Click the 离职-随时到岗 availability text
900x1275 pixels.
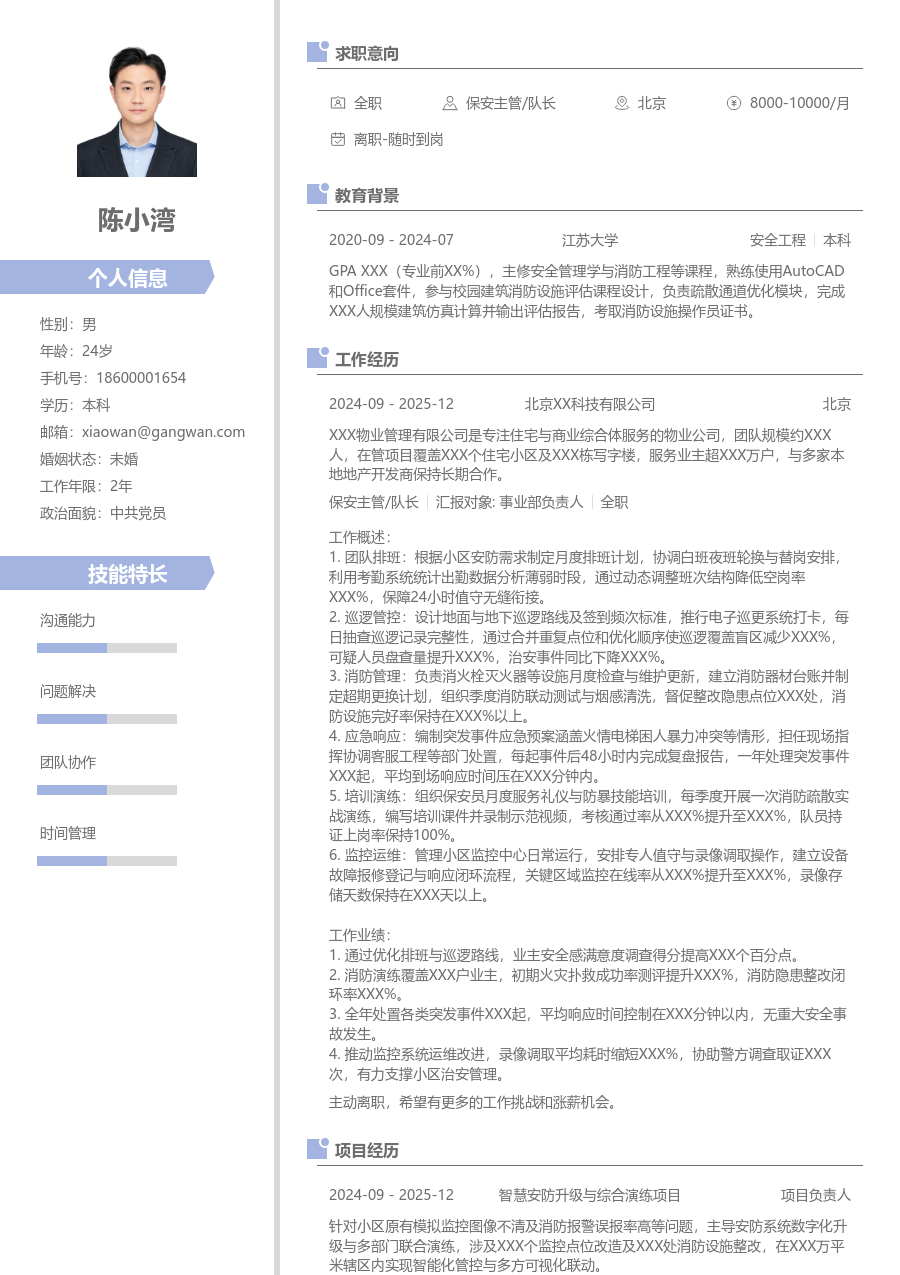click(399, 139)
